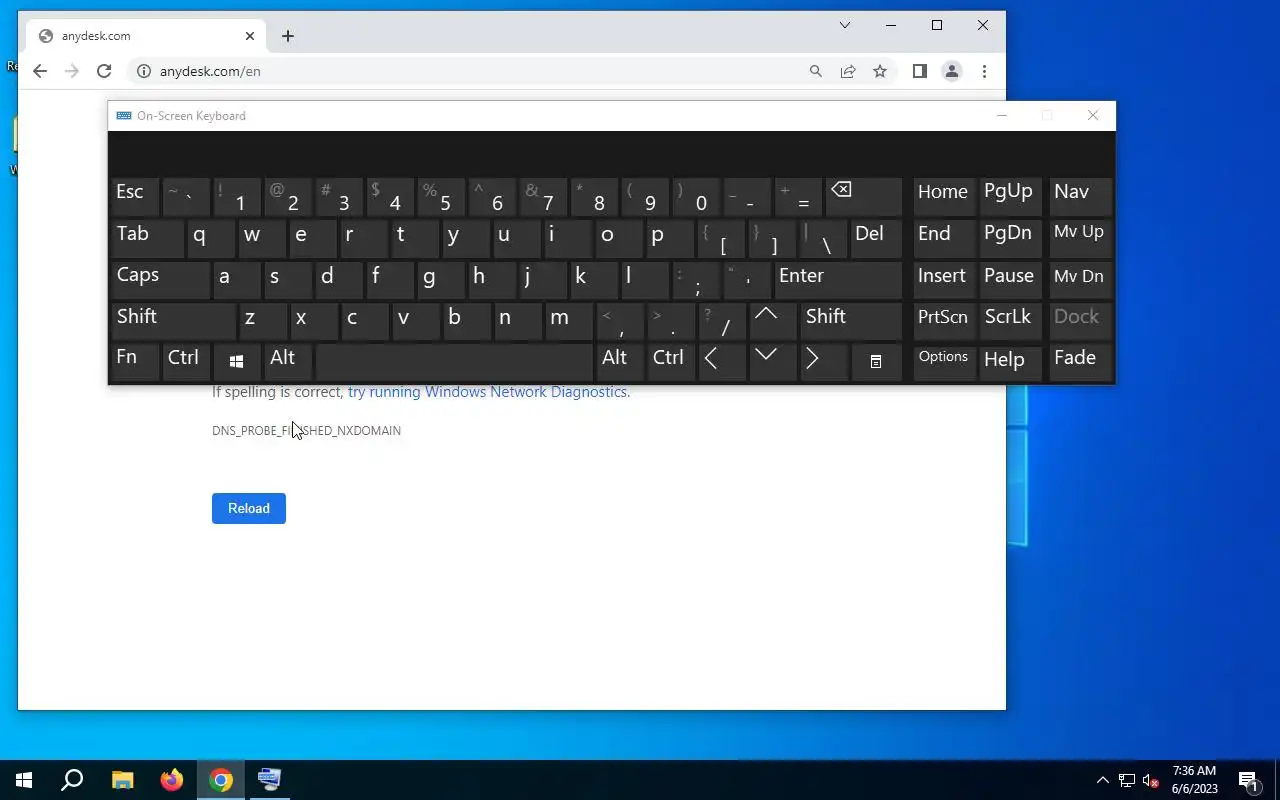The image size is (1280, 800).
Task: Click the Fade key
Action: [x=1080, y=362]
